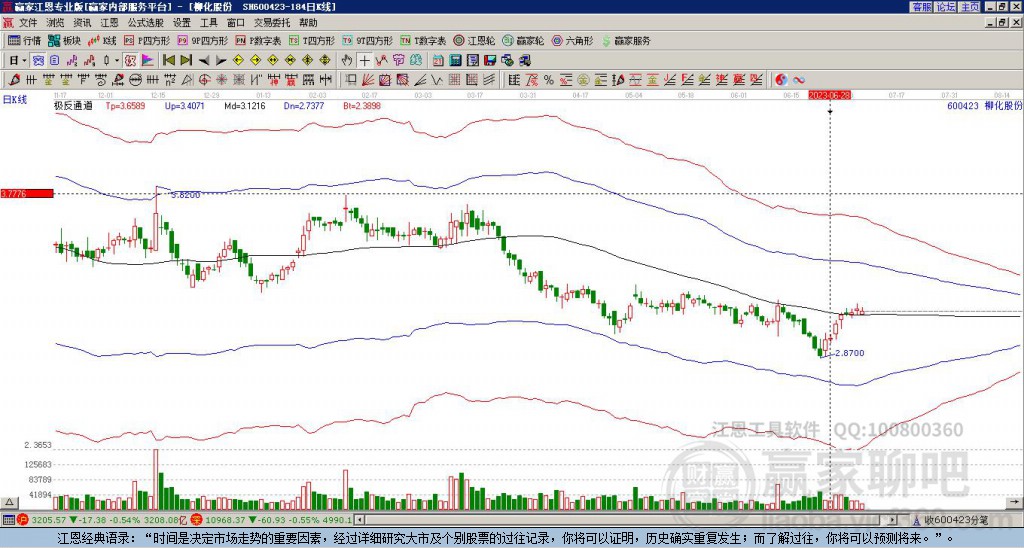Click the 极反通道 indicator name
Screen dimensions: 1024x548
[x=73, y=105]
